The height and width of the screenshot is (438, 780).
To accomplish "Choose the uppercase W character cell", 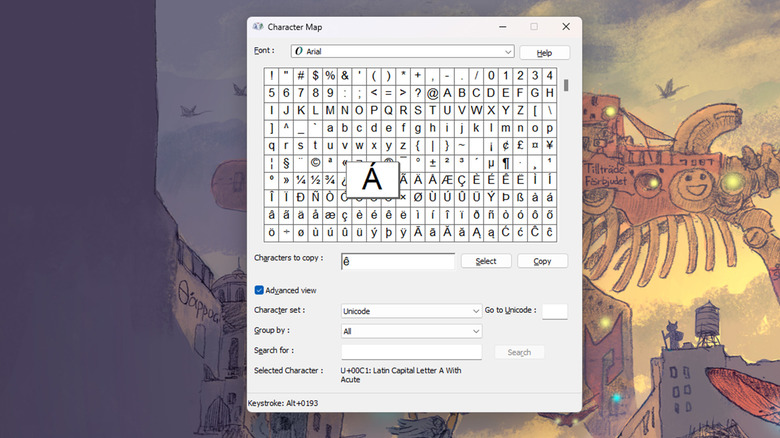I will click(x=476, y=110).
